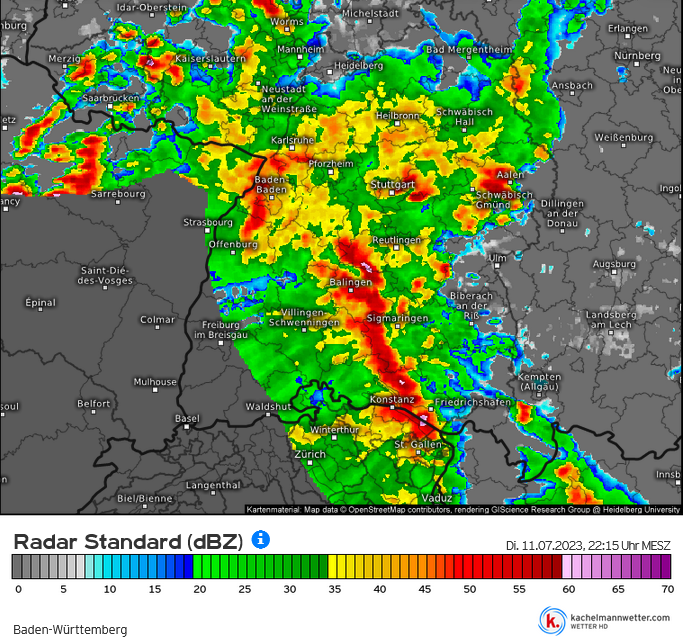
Task: Click the blue info icon beside Radar Standard
Action: click(x=261, y=539)
